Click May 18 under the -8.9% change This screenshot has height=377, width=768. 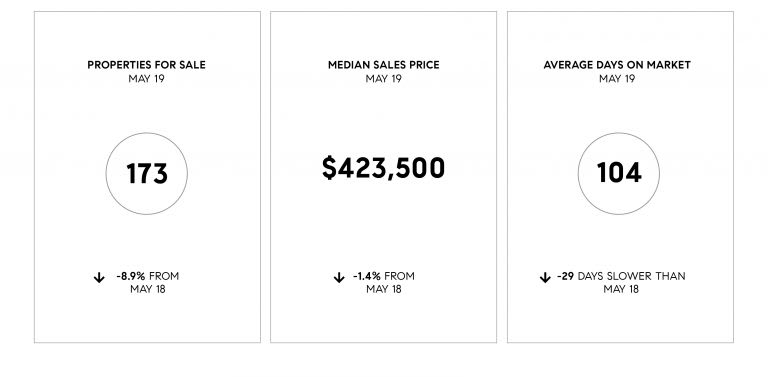tap(147, 289)
